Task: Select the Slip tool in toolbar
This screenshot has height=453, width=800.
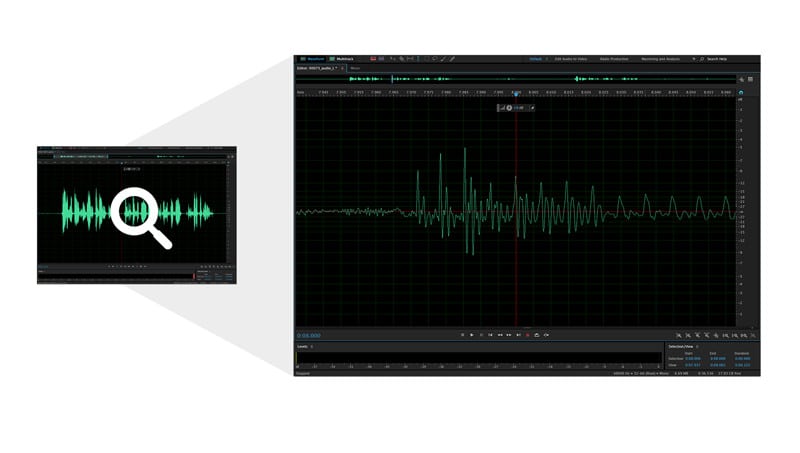Action: pos(410,59)
